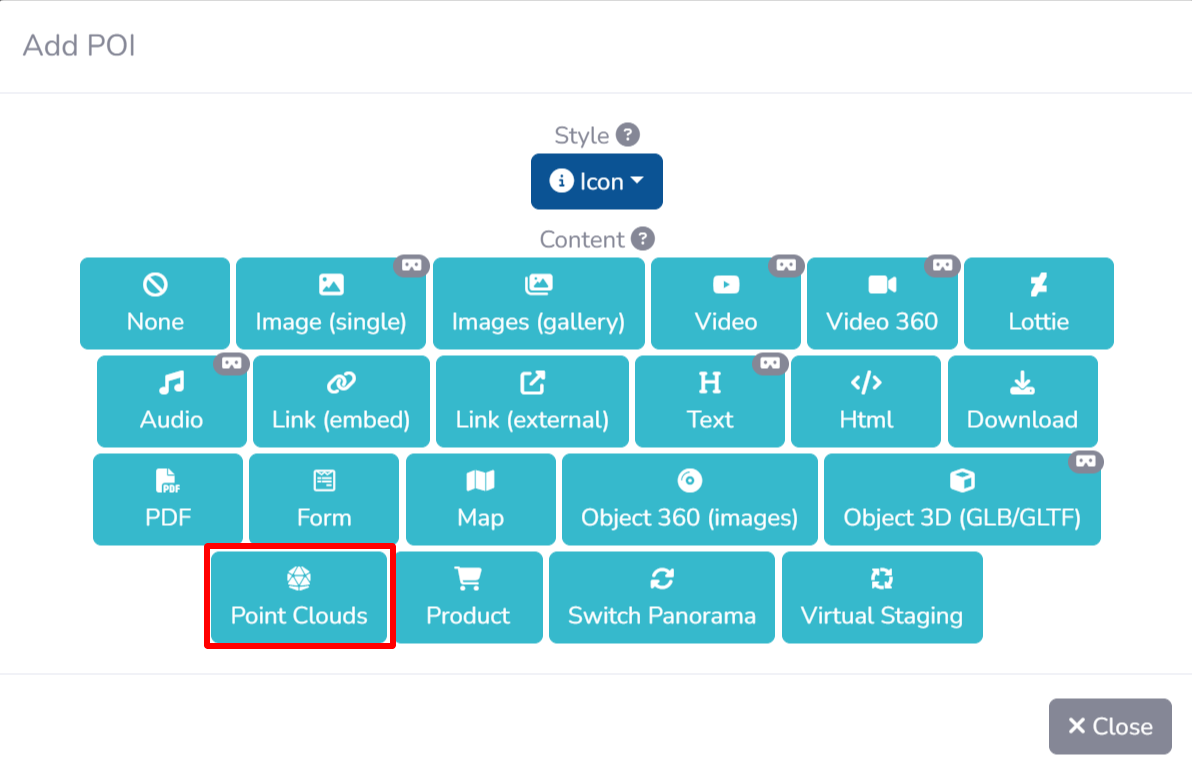This screenshot has width=1192, height=775.
Task: Choose Link (embed) option
Action: (x=341, y=402)
